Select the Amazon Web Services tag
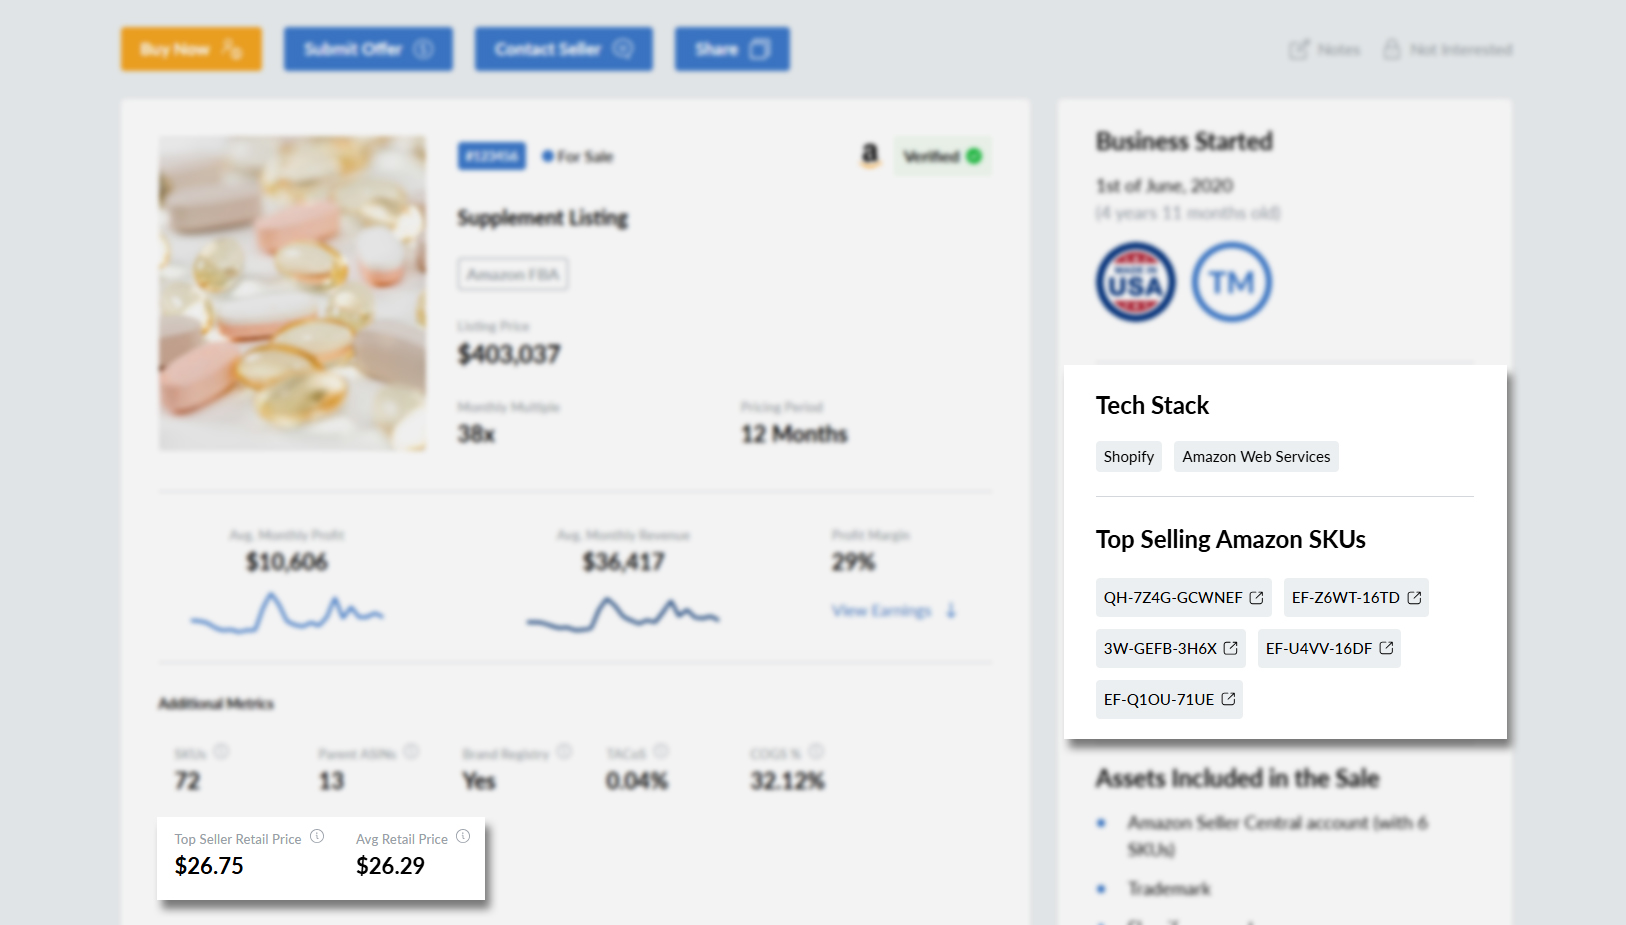The image size is (1626, 925). [x=1255, y=457]
